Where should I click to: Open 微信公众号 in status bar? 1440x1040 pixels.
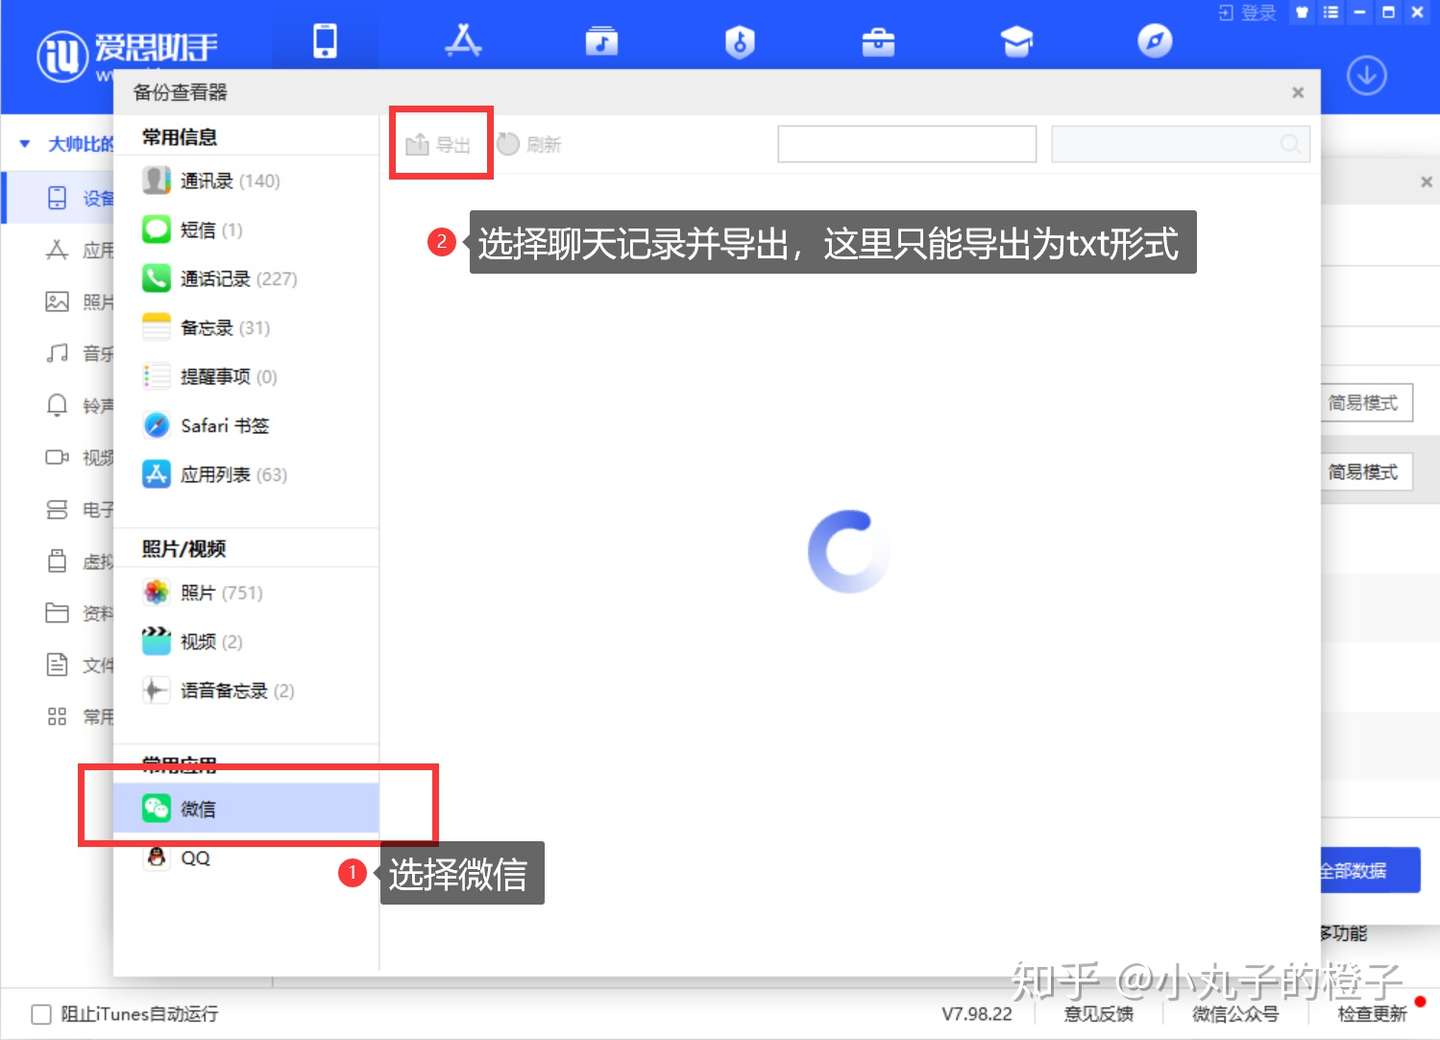click(1235, 1014)
